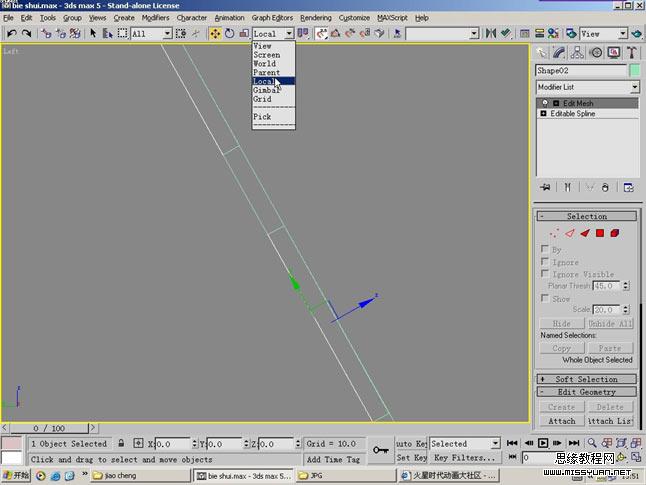The width and height of the screenshot is (646, 485).
Task: Toggle absolute/offset transform type-in mode
Action: (138, 443)
